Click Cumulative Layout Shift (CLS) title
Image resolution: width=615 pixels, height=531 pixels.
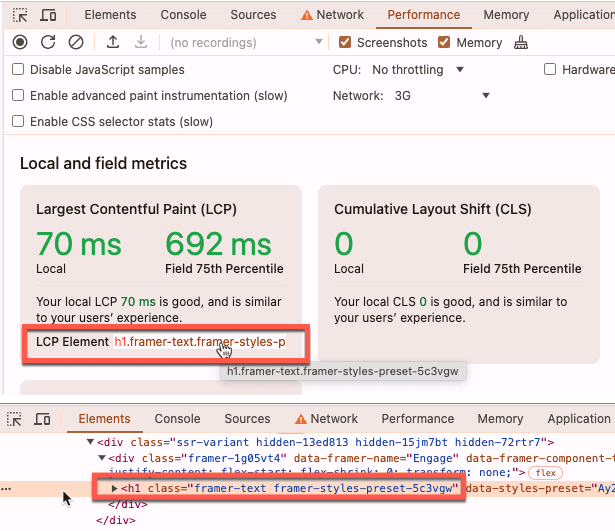pyautogui.click(x=433, y=209)
